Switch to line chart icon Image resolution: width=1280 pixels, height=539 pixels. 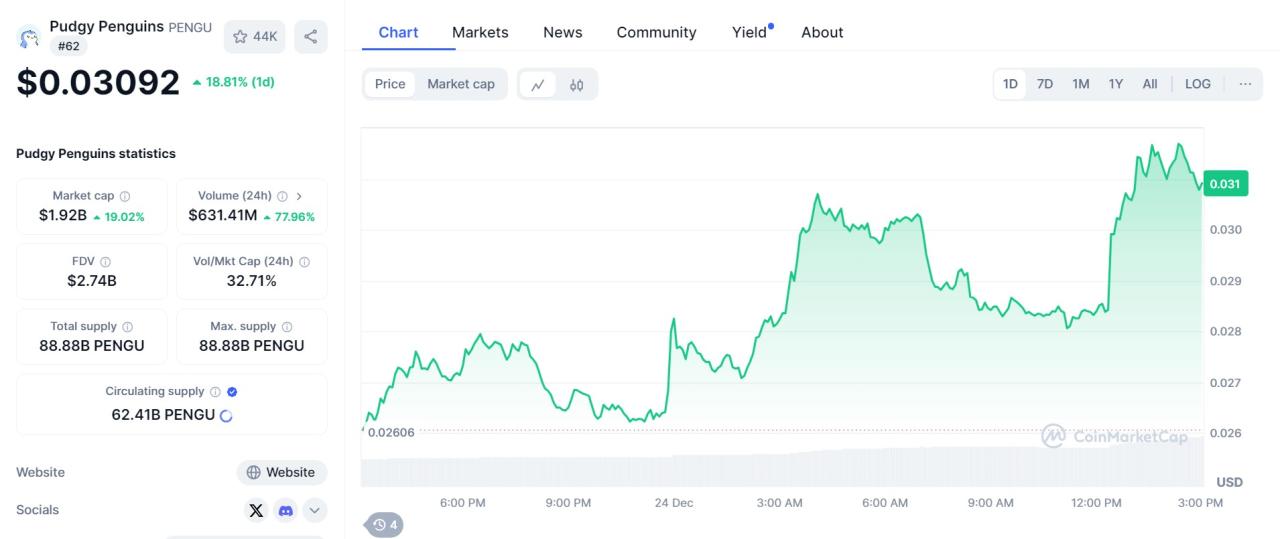pos(537,85)
